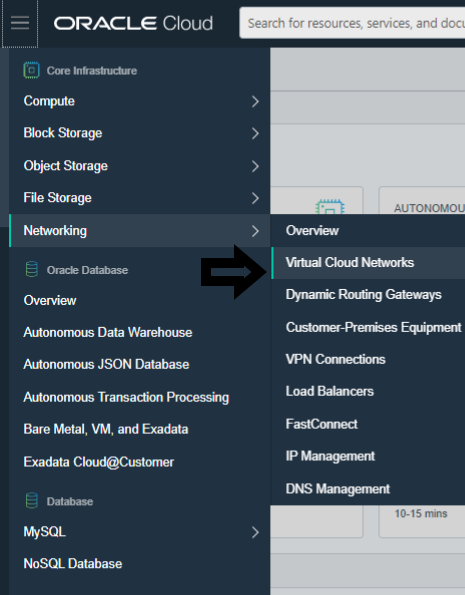Expand Object Storage chevron arrow
465x595 pixels.
pyautogui.click(x=255, y=166)
